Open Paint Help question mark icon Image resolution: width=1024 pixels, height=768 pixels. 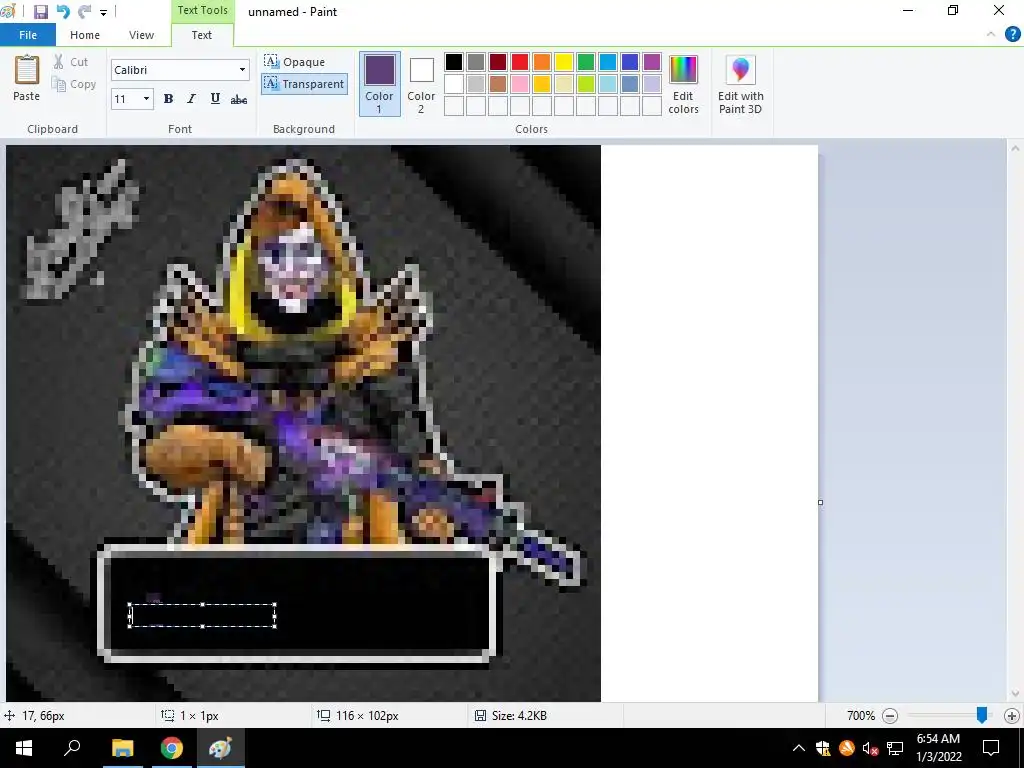1012,35
